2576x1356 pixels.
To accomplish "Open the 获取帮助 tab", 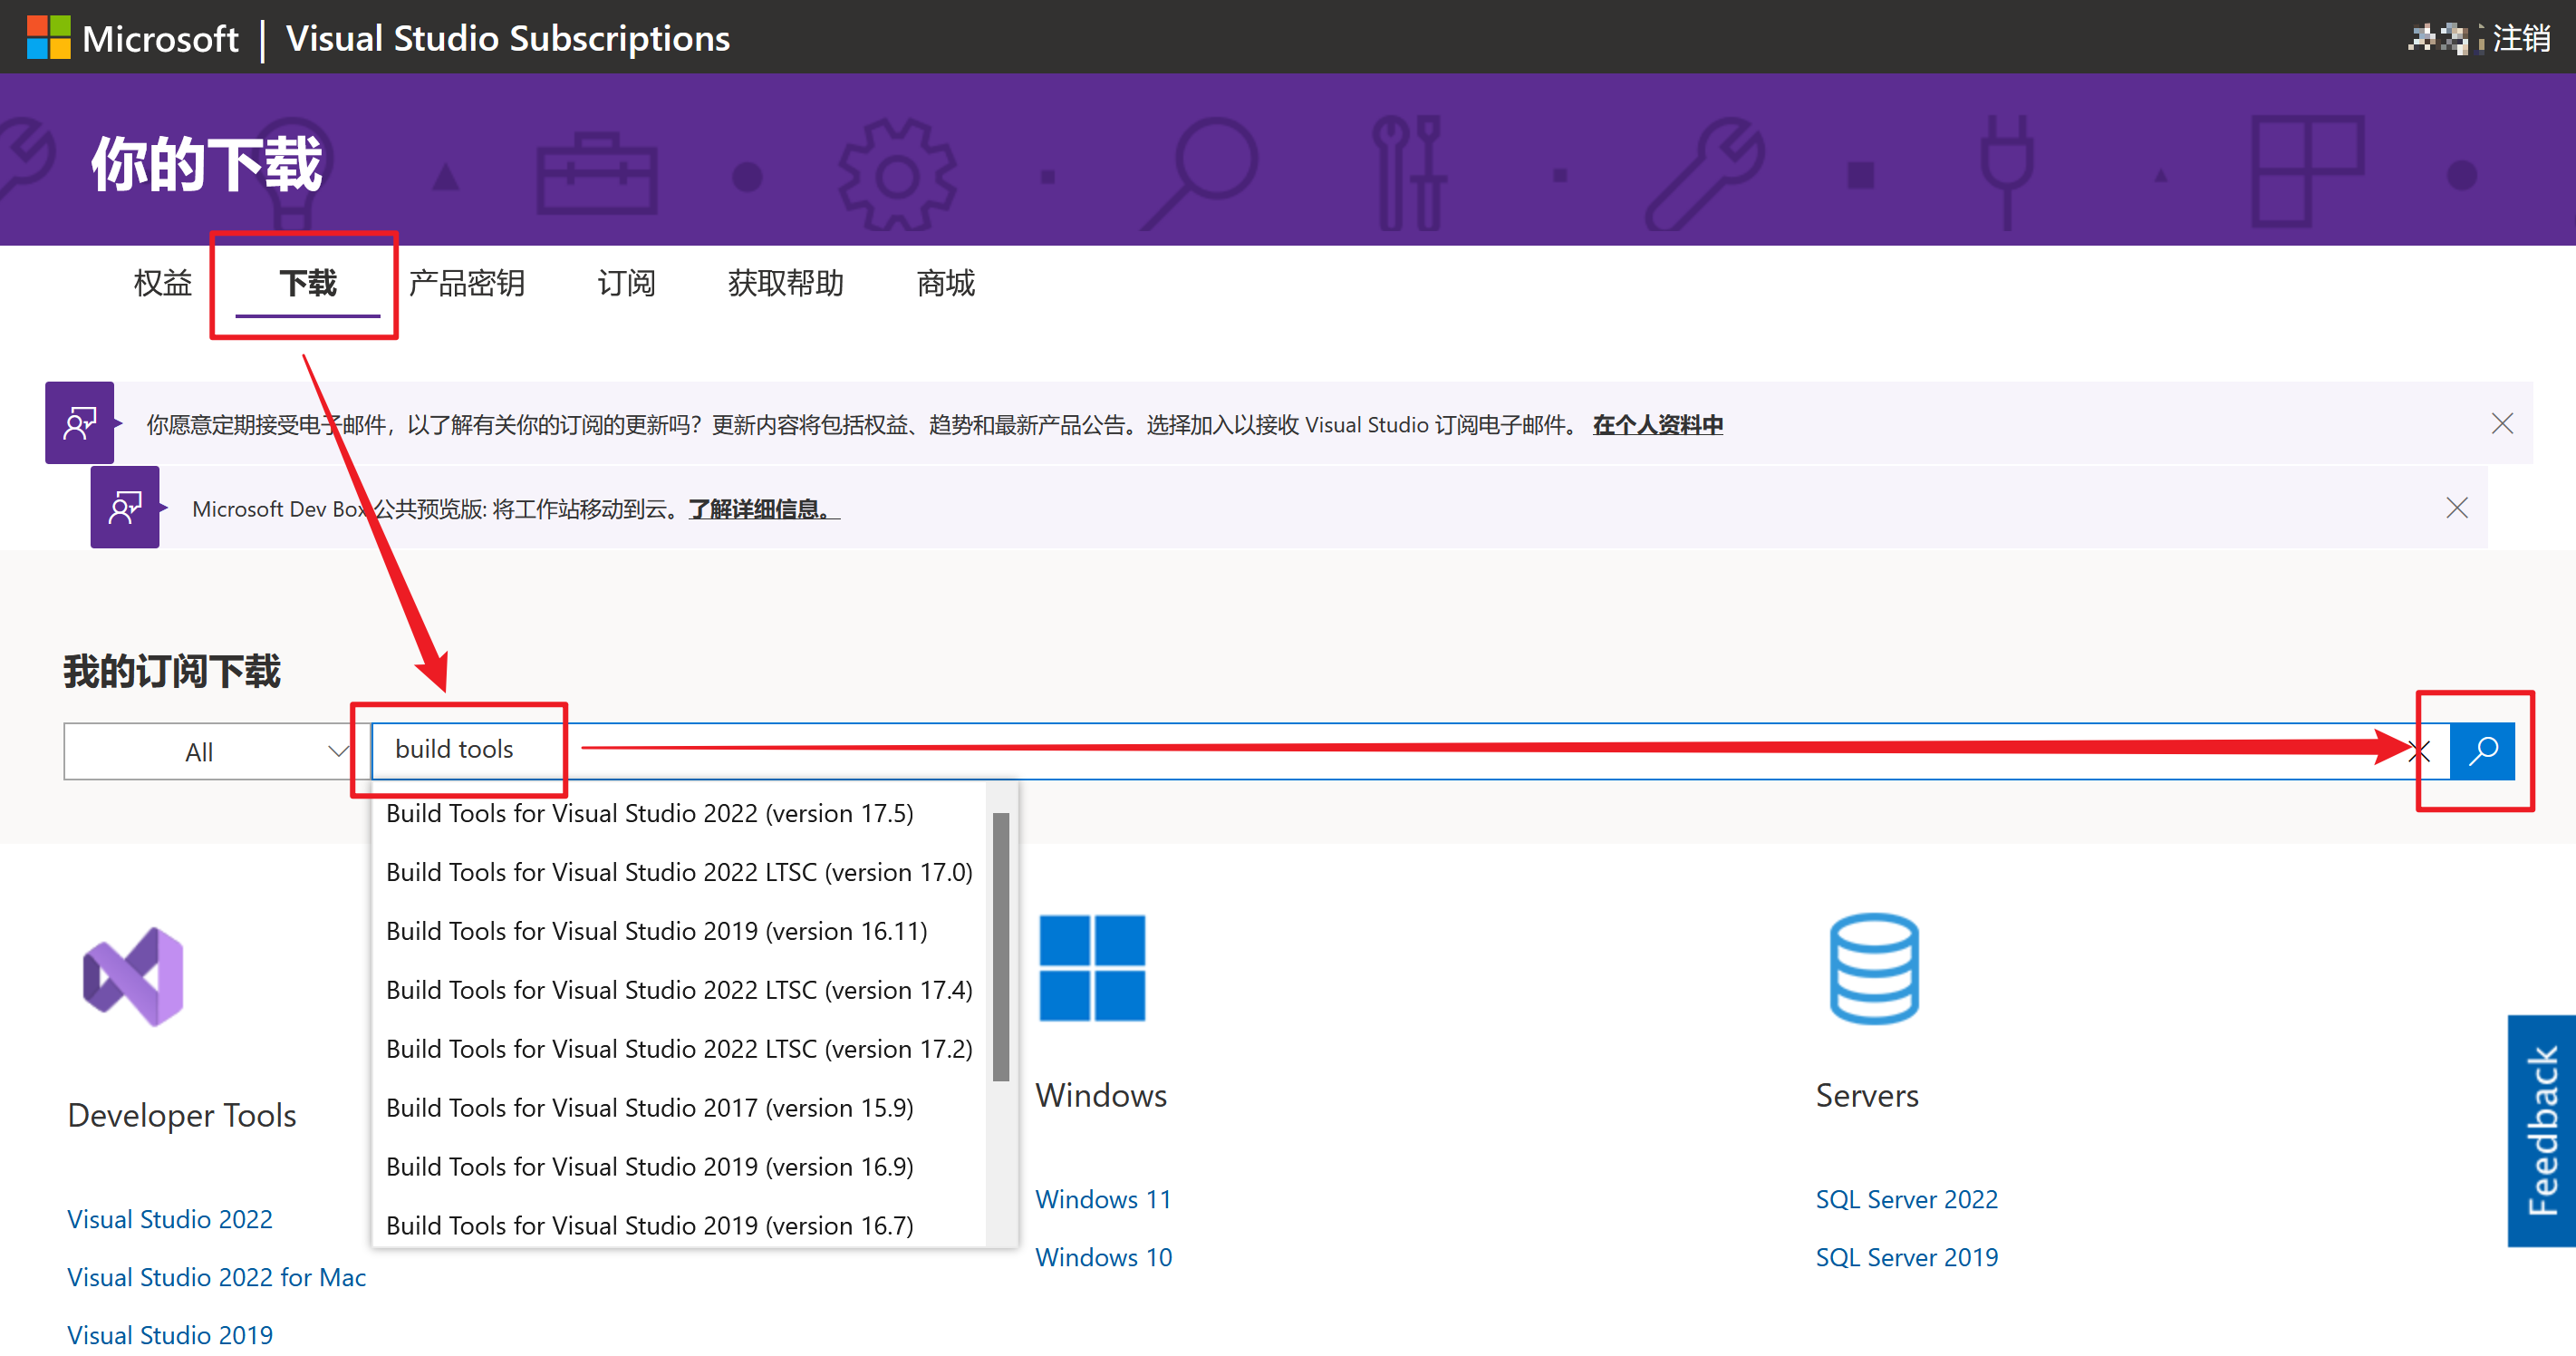I will tap(786, 283).
